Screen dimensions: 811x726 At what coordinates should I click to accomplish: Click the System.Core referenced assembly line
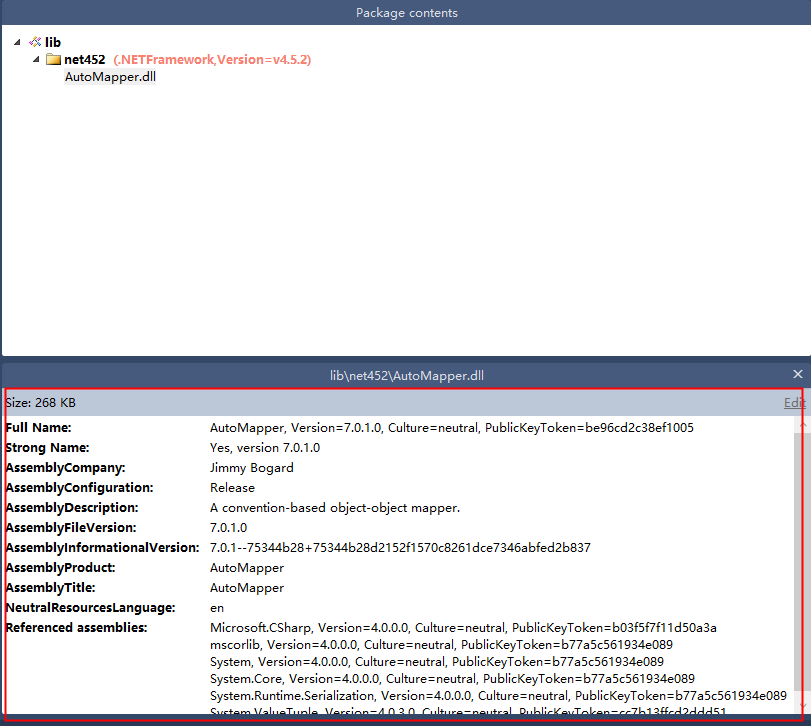coord(452,679)
